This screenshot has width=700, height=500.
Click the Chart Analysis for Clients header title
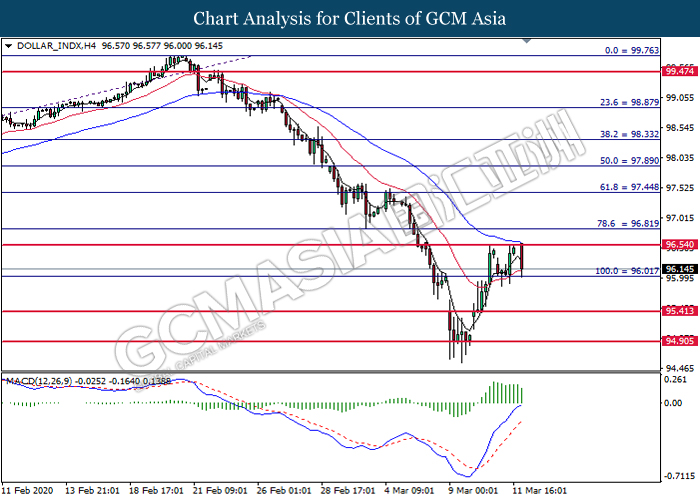tap(350, 18)
